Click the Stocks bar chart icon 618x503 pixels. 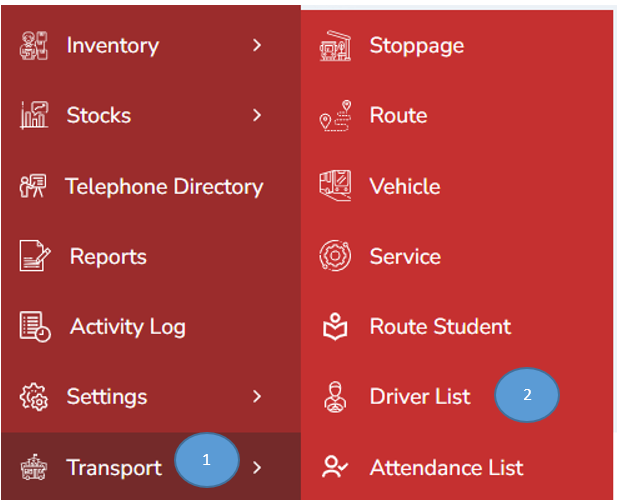click(x=34, y=115)
